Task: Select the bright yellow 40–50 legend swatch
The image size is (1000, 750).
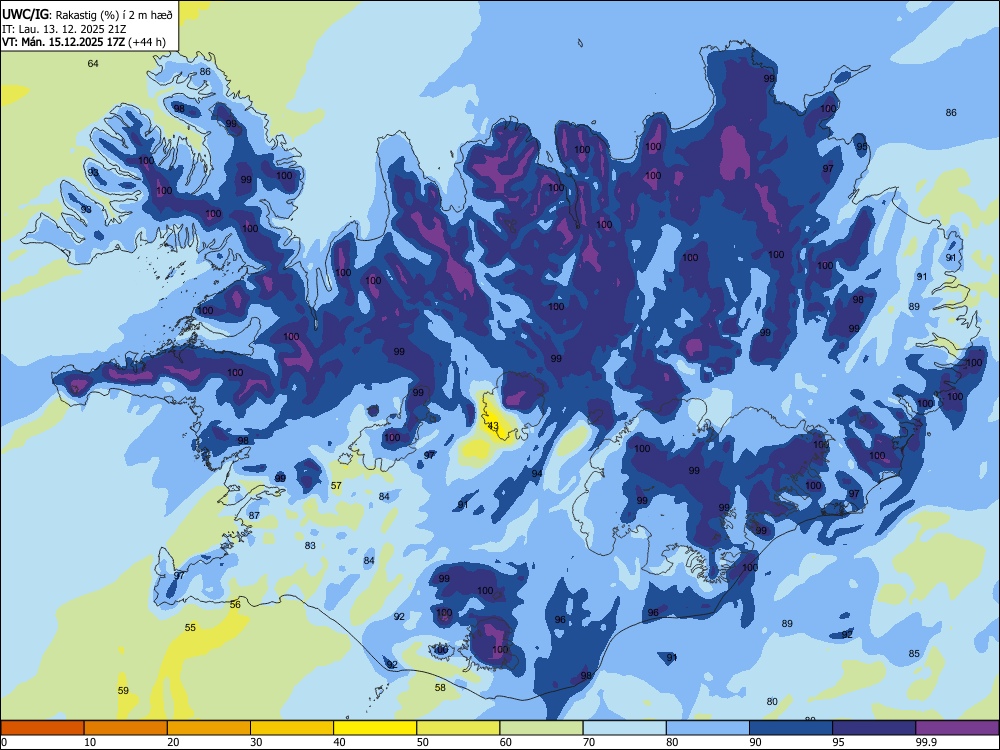Action: coord(375,728)
